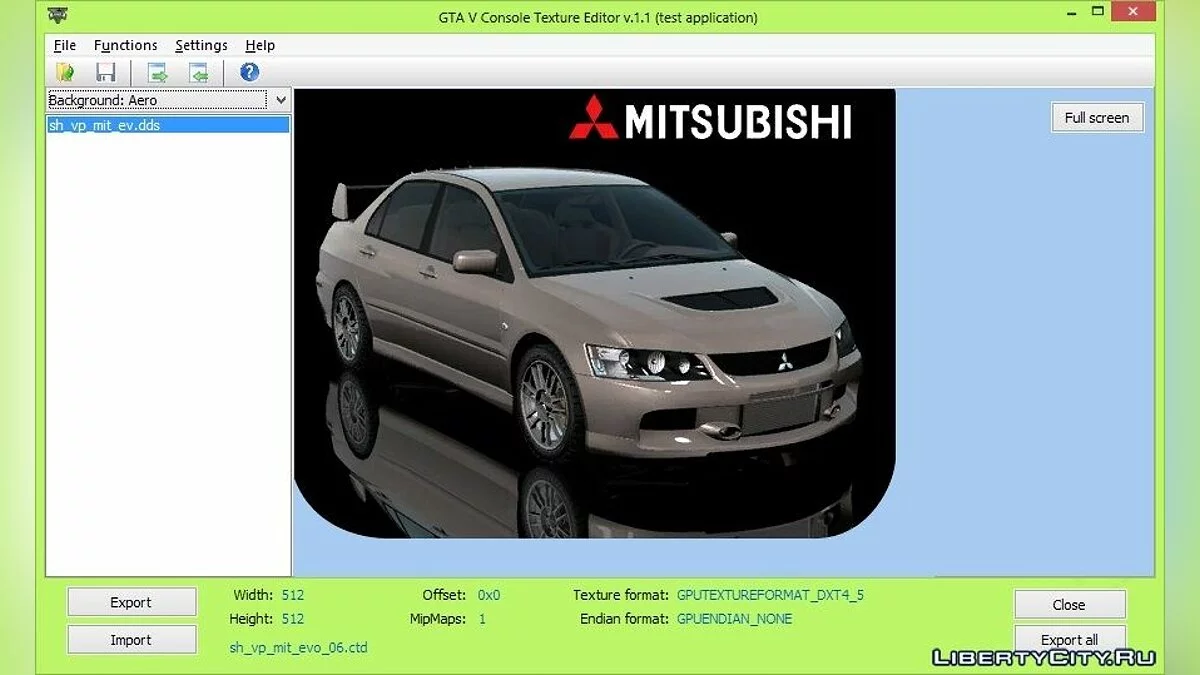The width and height of the screenshot is (1200, 675).
Task: Expand the Background: Aero dropdown arrow
Action: pyautogui.click(x=281, y=100)
